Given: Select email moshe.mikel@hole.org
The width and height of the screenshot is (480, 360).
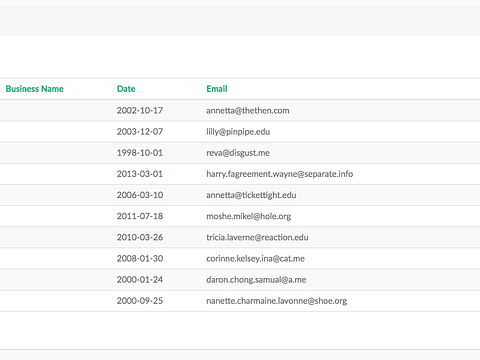Looking at the screenshot, I should 249,216.
